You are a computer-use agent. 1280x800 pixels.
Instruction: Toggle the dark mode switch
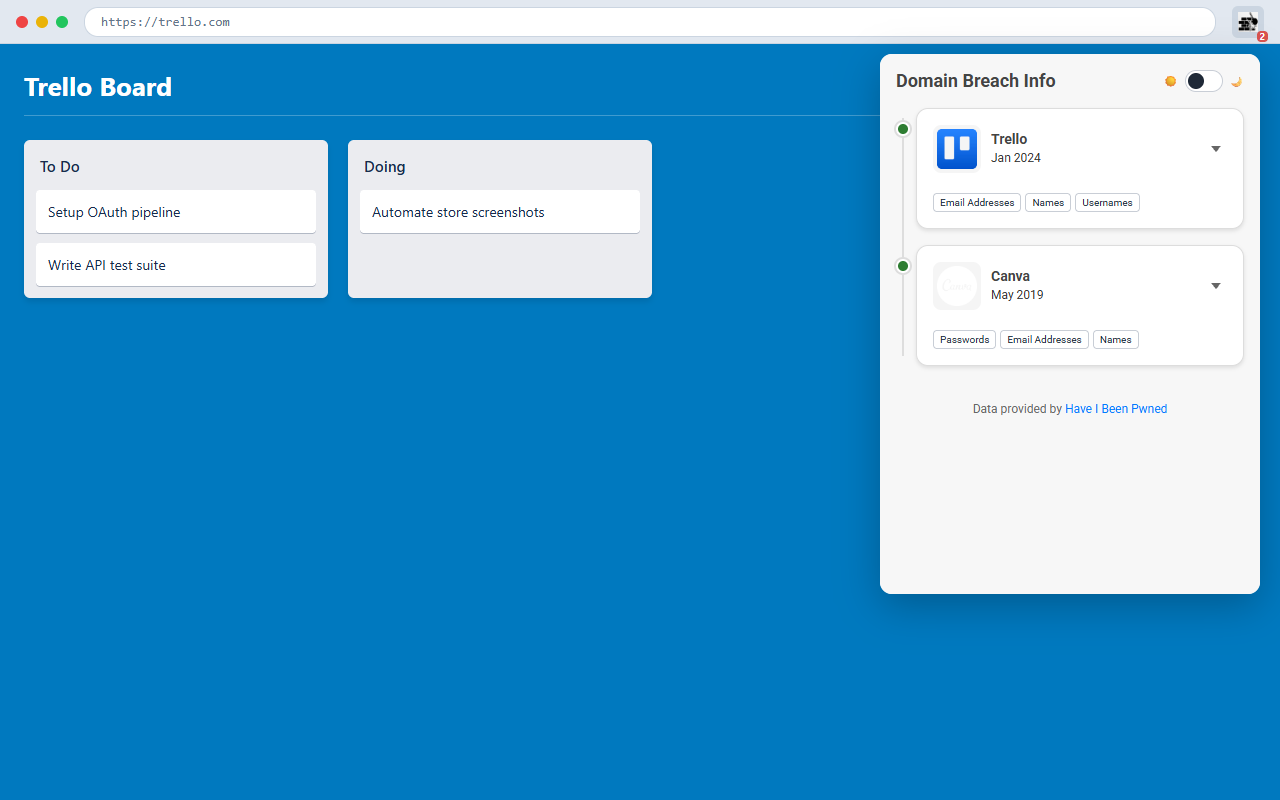pos(1204,81)
